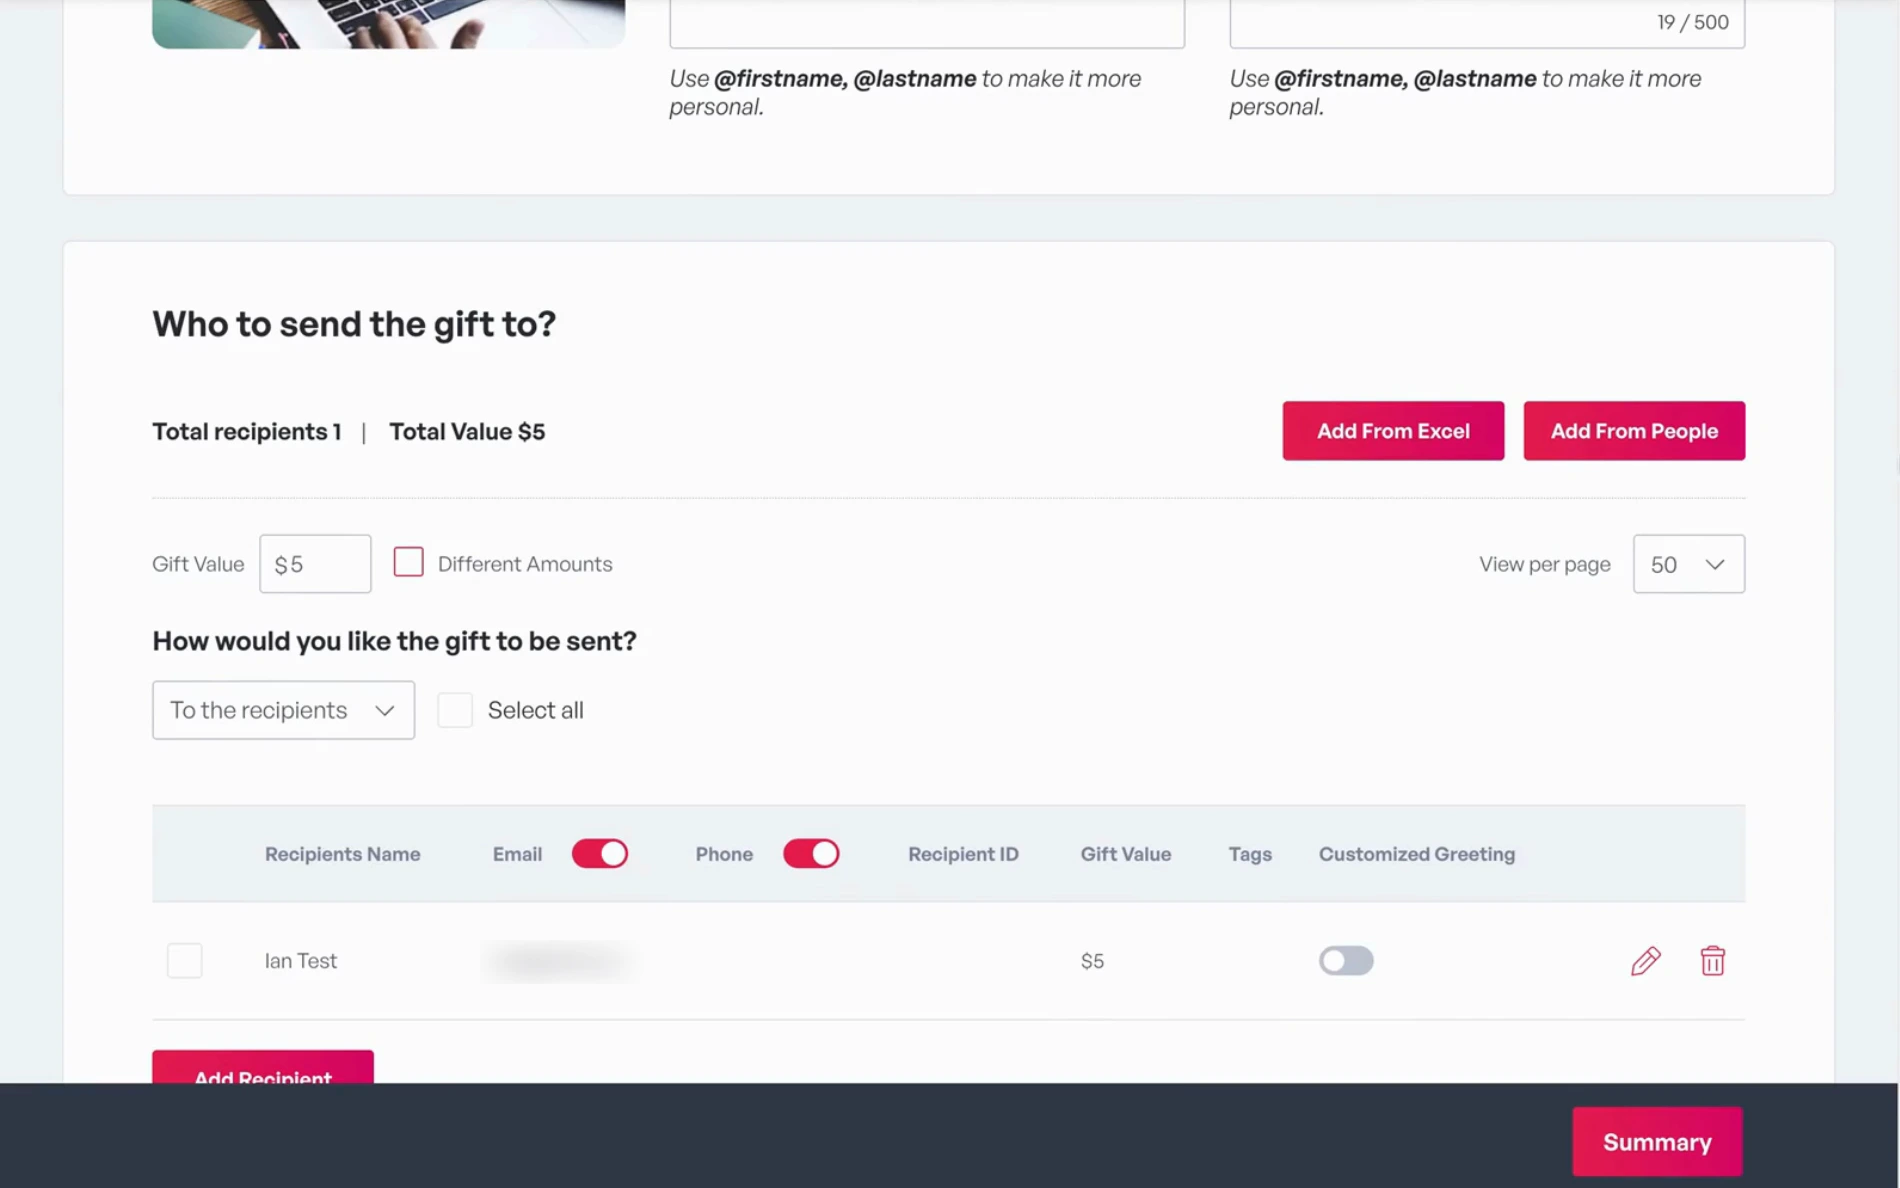Open the View per page dropdown
The height and width of the screenshot is (1188, 1900).
coord(1689,564)
